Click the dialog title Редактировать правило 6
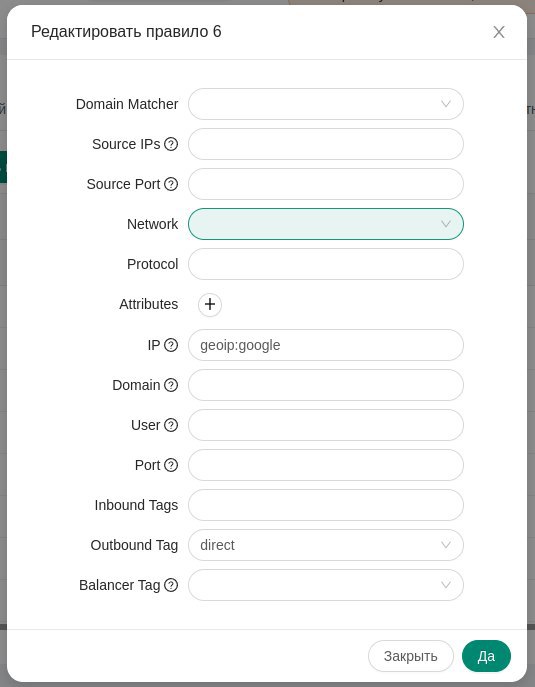Viewport: 535px width, 687px height. pos(126,32)
